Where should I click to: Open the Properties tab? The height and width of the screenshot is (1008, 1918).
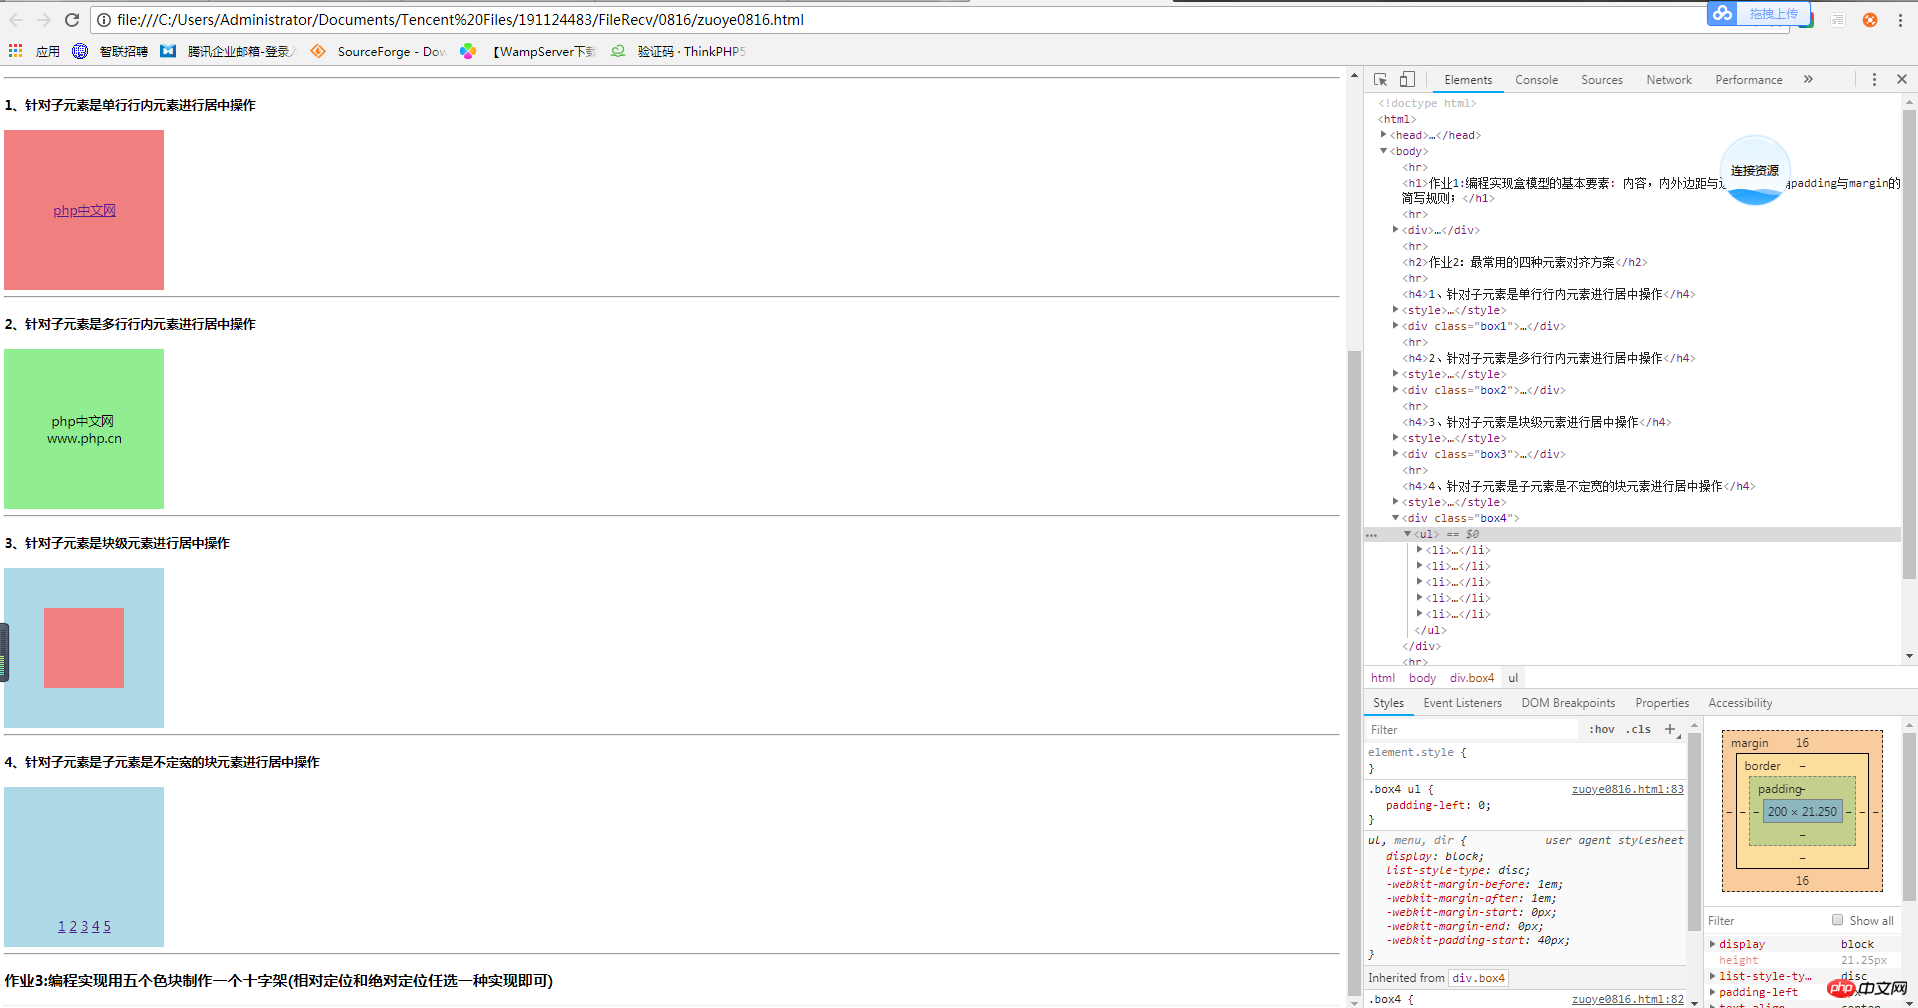pos(1662,703)
